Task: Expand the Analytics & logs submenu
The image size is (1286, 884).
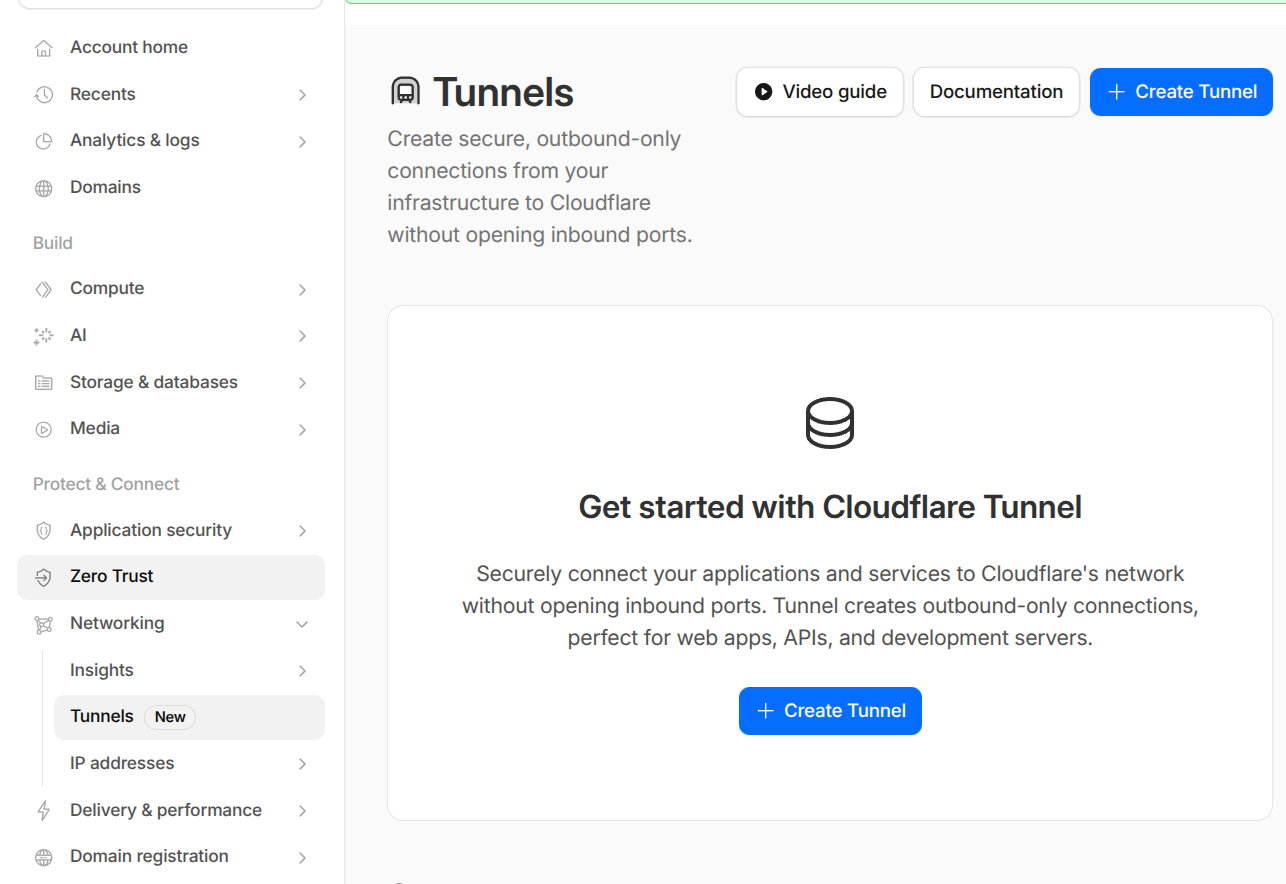Action: tap(302, 140)
